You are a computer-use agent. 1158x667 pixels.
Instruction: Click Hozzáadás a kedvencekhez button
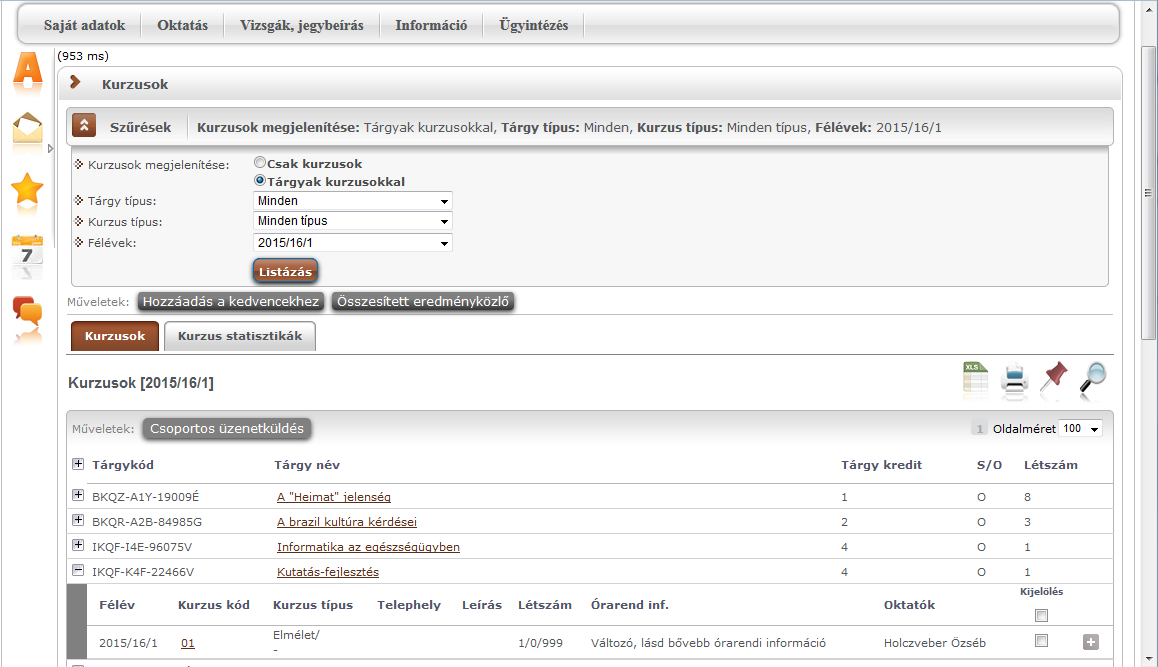coord(230,301)
